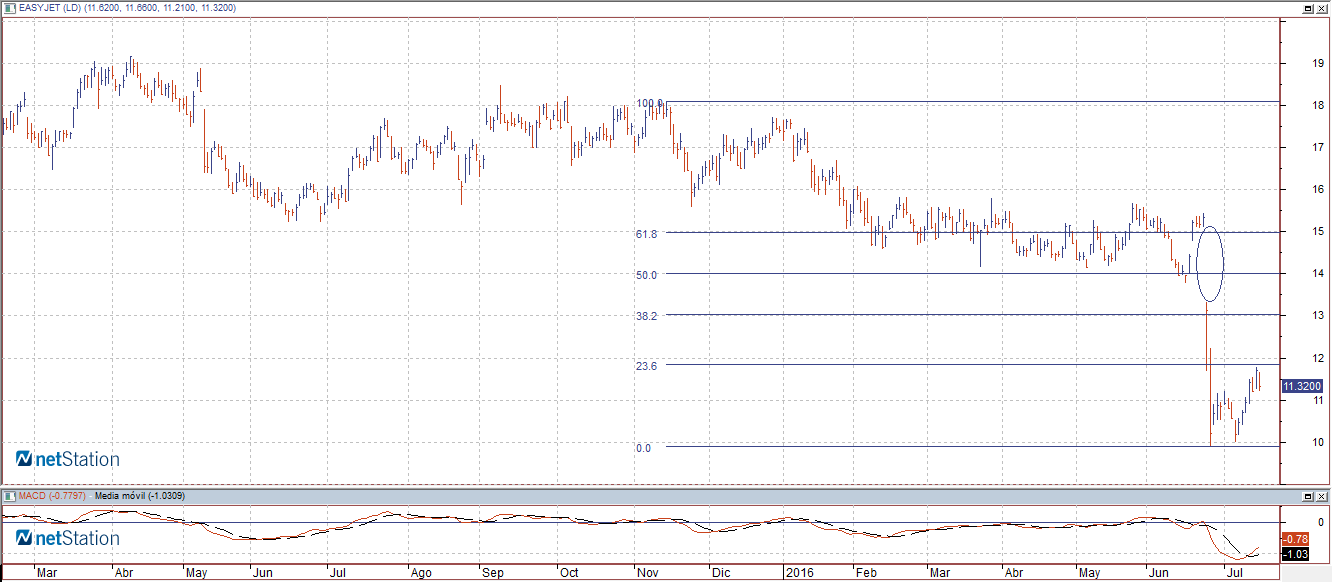Viewport: 1332px width, 582px height.
Task: Close the EASYJET price chart panel
Action: [x=1322, y=8]
